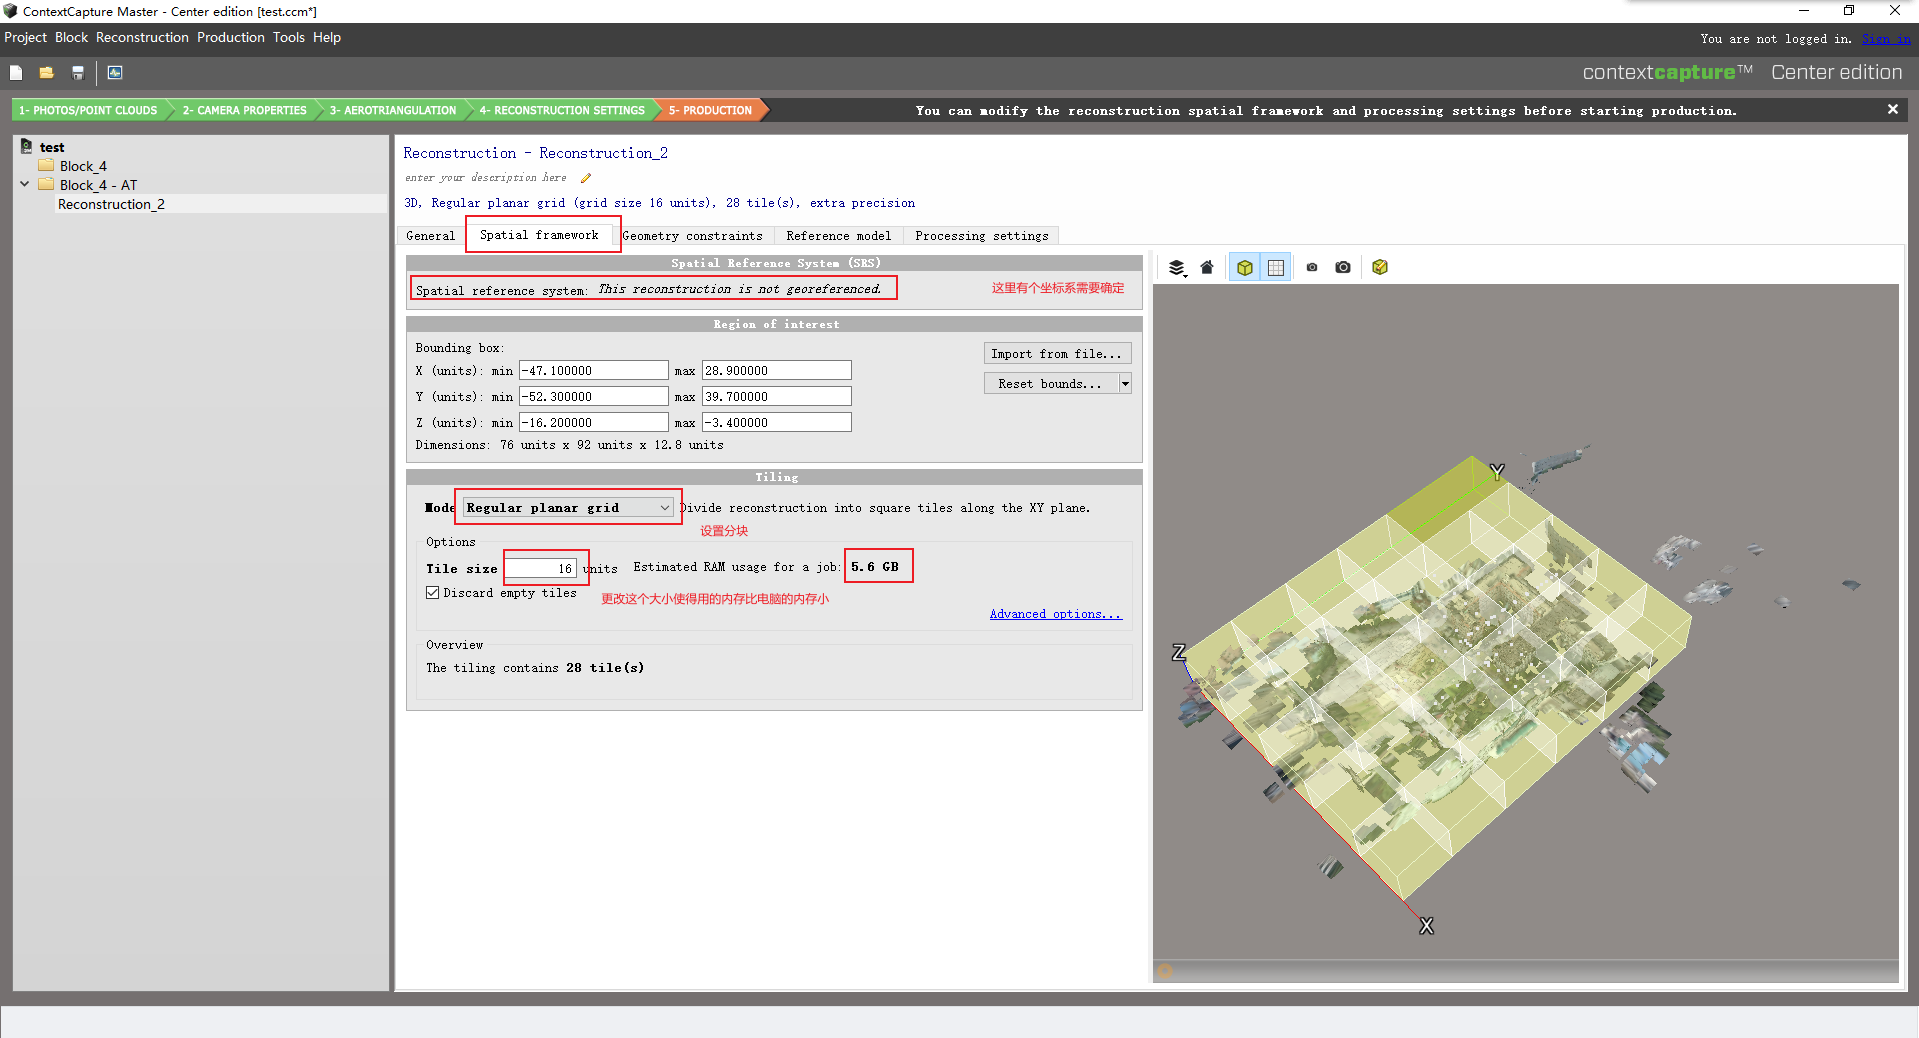Click the Y min bounding box field
The width and height of the screenshot is (1919, 1038).
(x=593, y=396)
